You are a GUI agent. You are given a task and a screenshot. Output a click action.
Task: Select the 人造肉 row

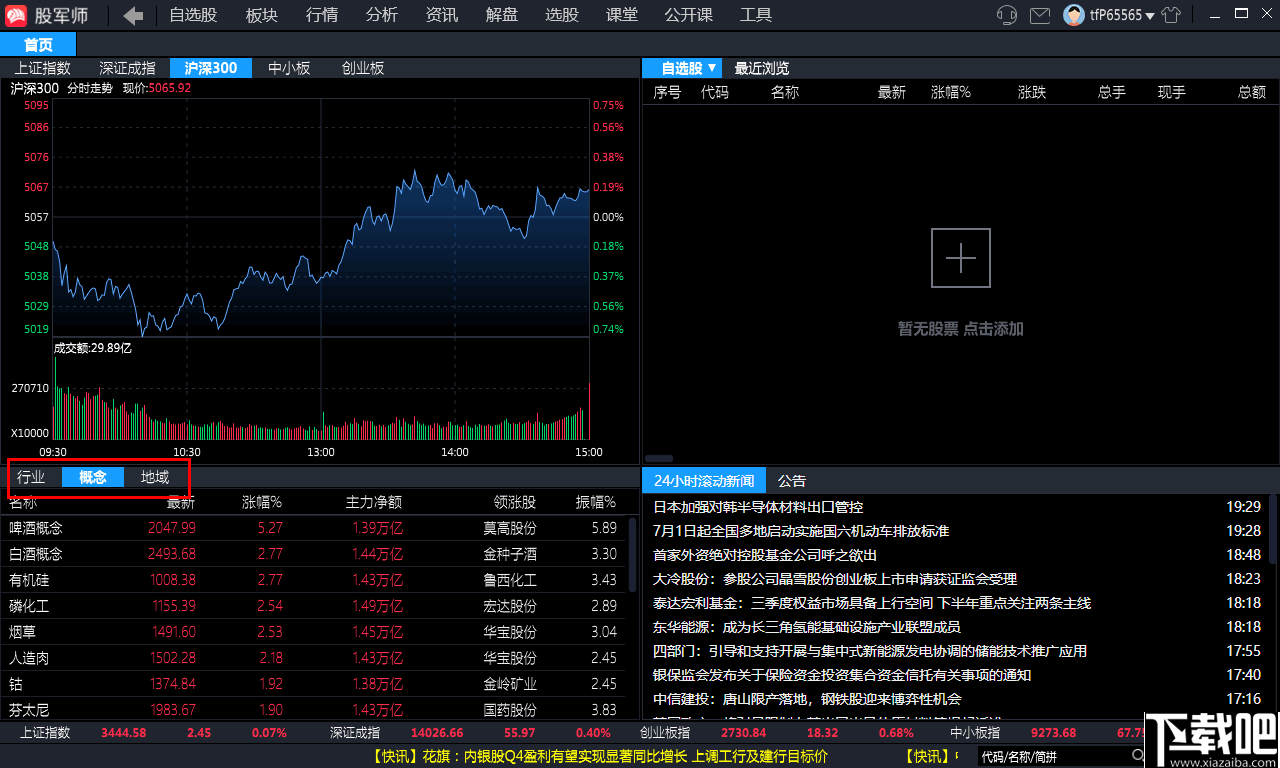tap(313, 658)
